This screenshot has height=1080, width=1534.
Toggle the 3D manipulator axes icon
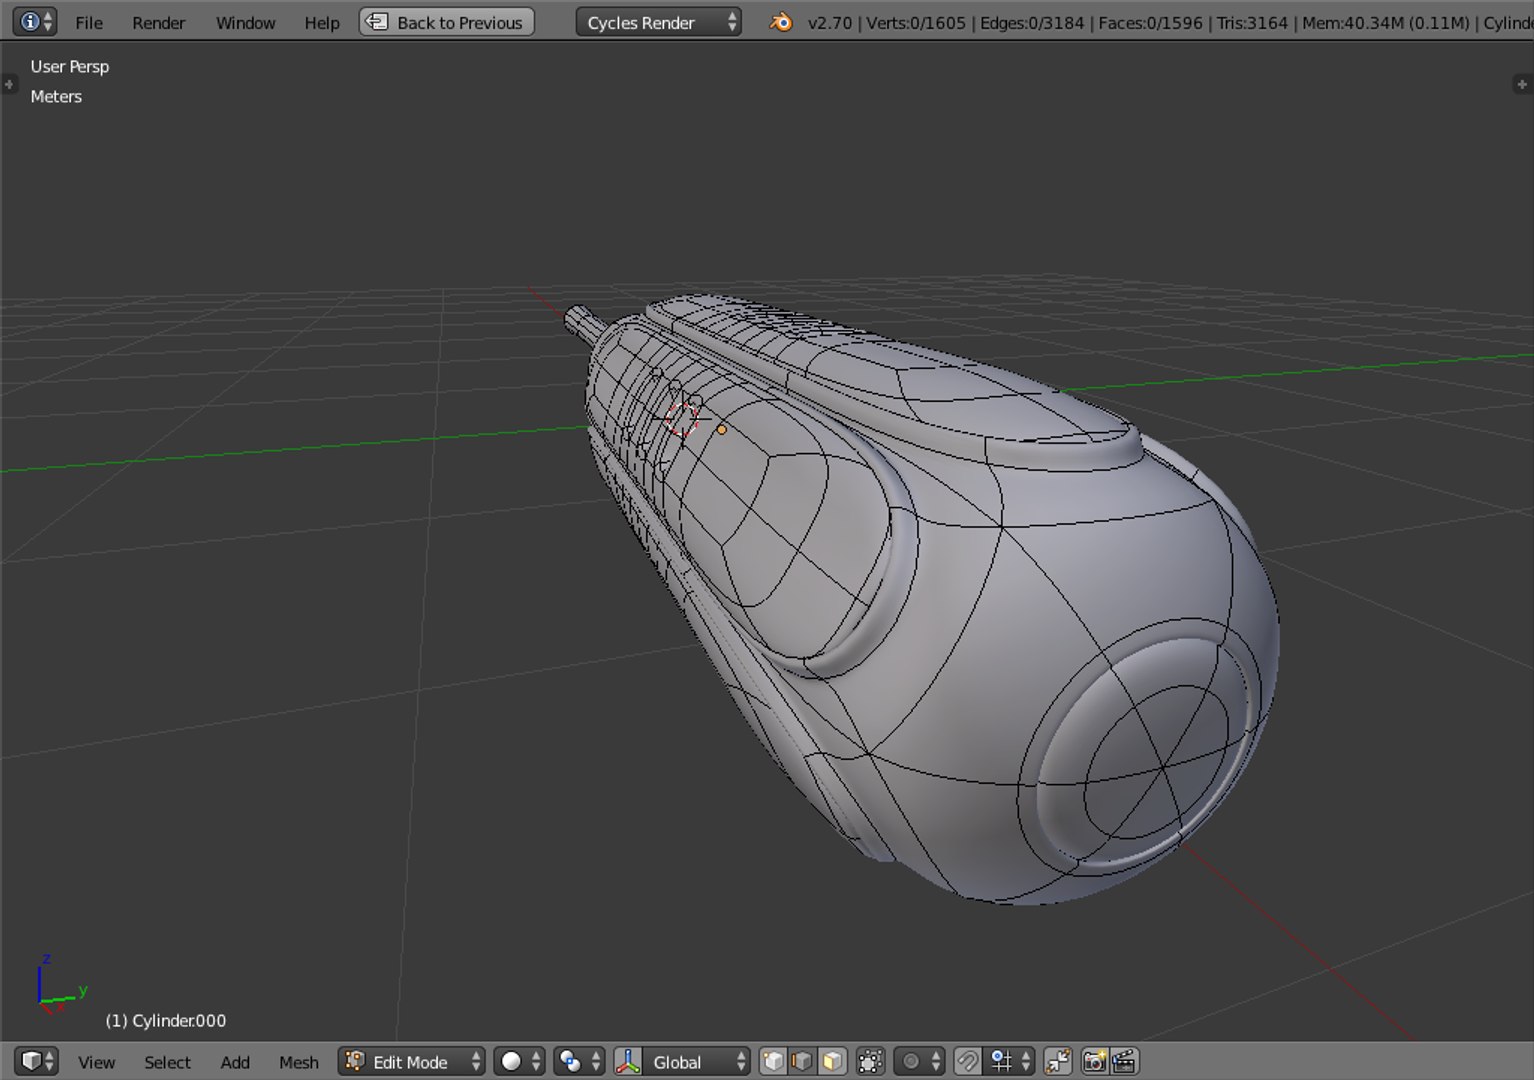(628, 1061)
